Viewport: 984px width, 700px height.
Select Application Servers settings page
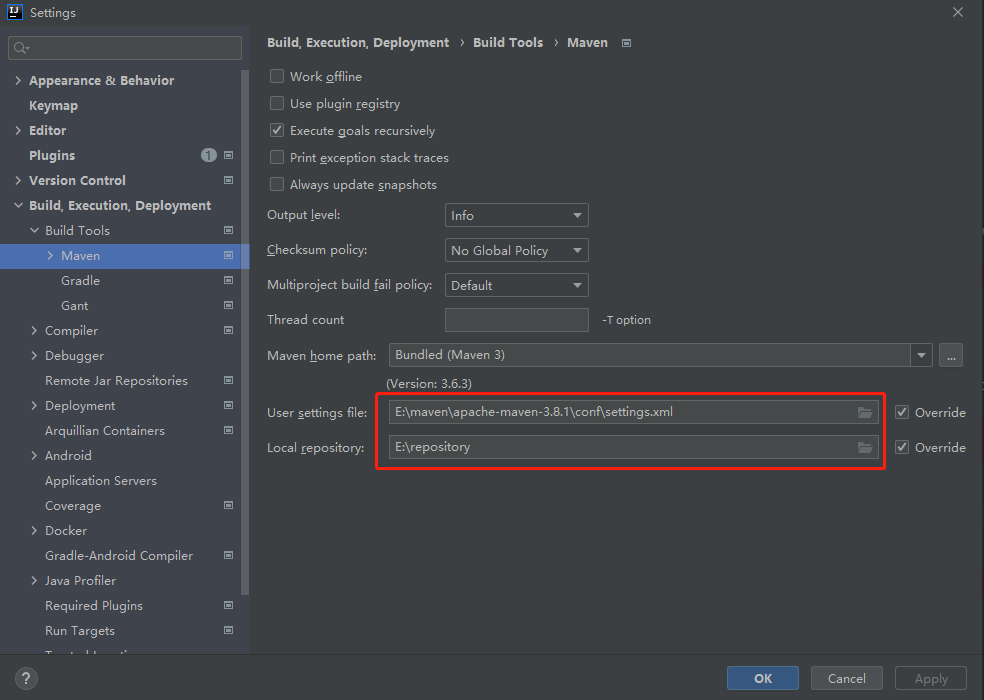pyautogui.click(x=101, y=481)
